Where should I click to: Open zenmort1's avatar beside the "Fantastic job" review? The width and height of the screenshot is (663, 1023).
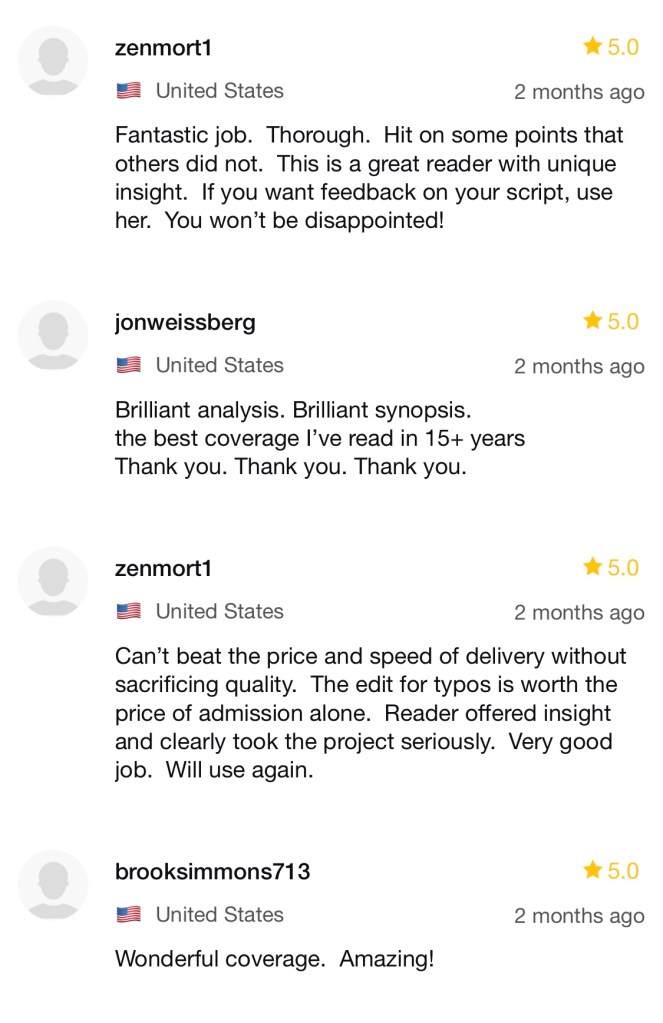coord(54,61)
